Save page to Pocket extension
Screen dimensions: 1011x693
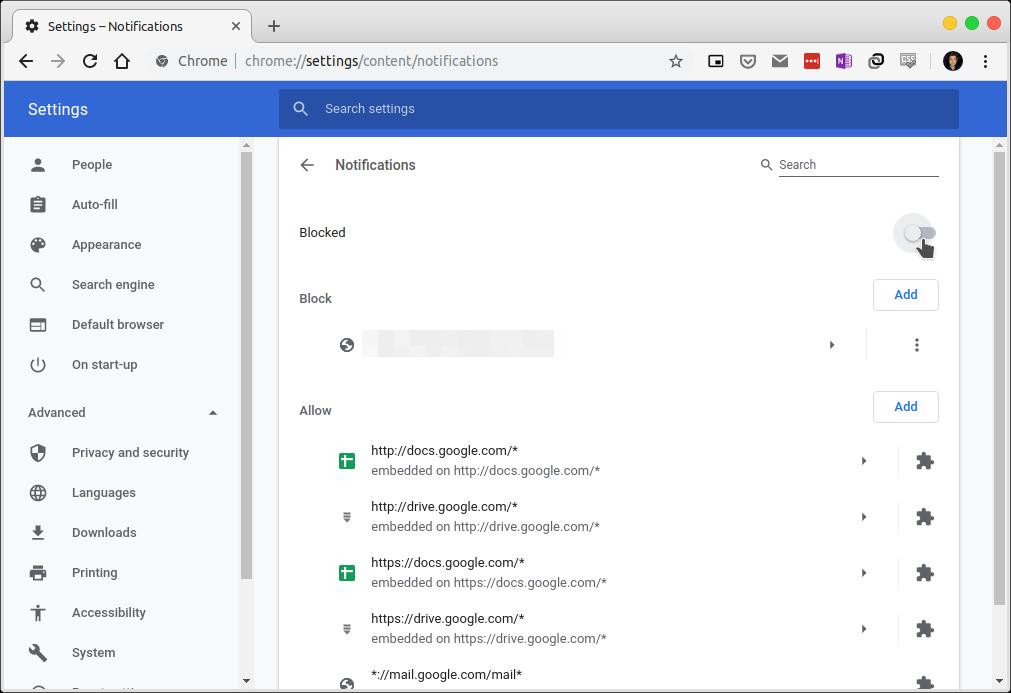[748, 61]
